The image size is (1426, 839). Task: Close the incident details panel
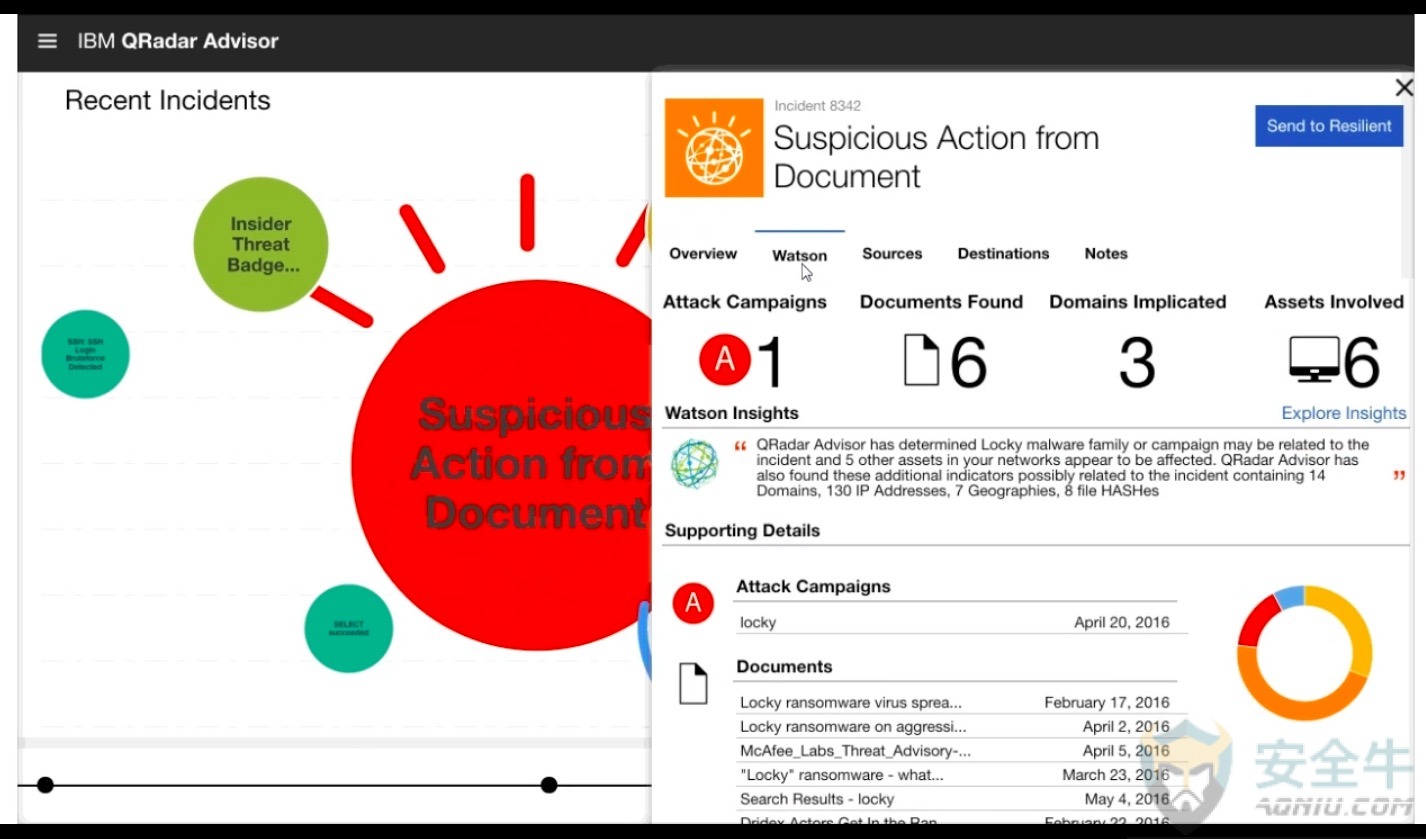point(1404,88)
